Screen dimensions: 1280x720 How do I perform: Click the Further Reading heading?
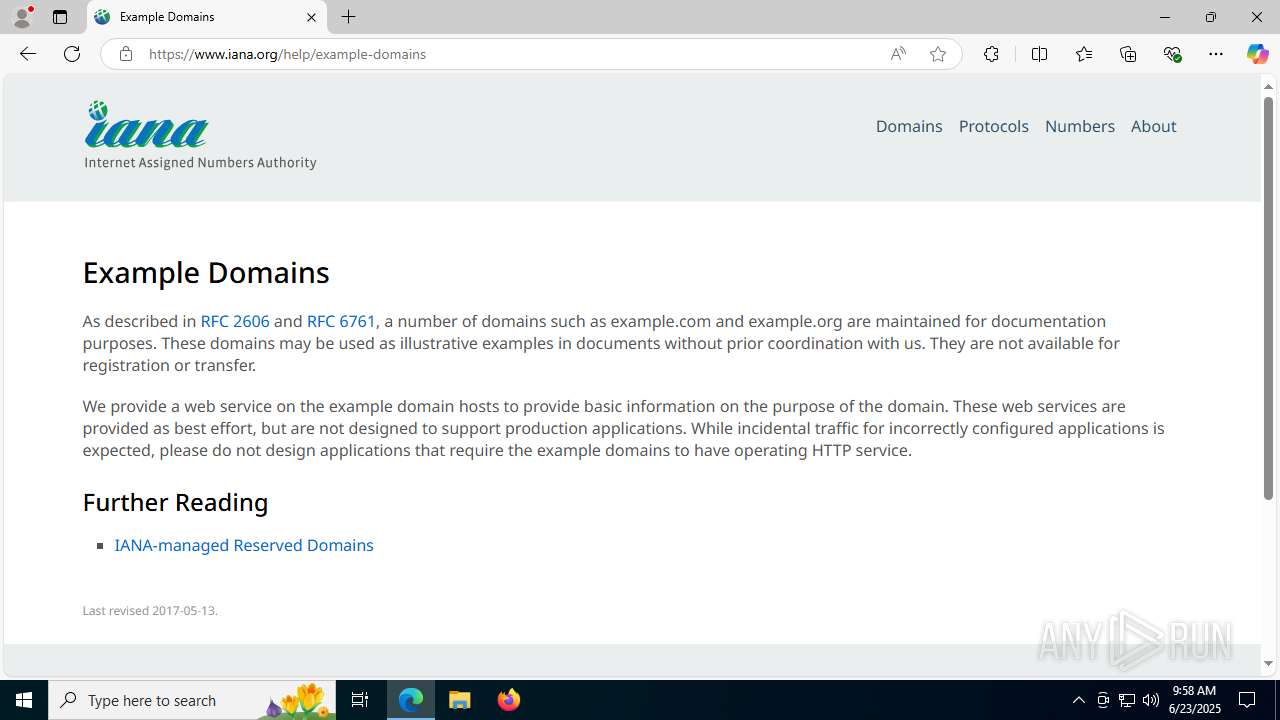tap(175, 502)
